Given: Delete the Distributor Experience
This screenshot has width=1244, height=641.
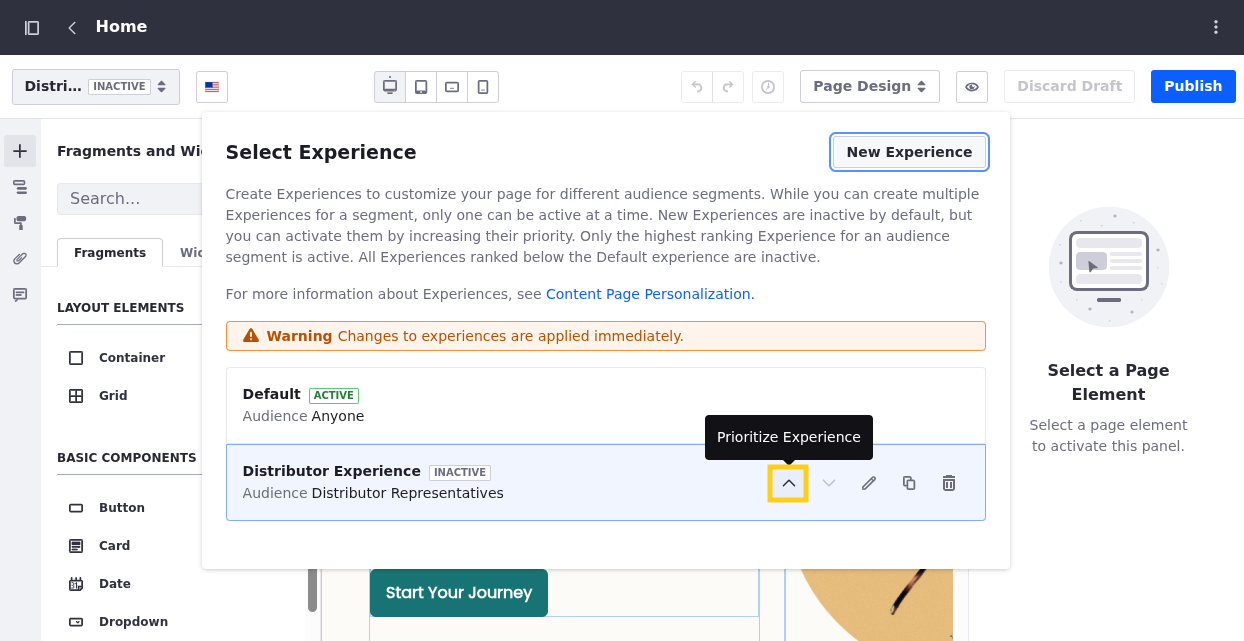Looking at the screenshot, I should pyautogui.click(x=949, y=483).
